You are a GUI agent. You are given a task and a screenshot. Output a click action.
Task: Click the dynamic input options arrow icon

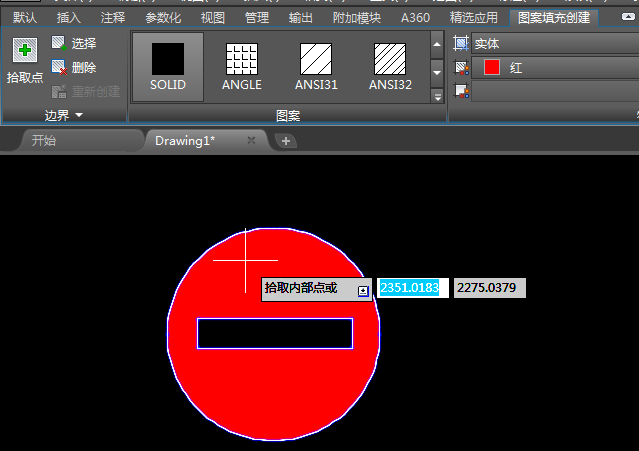[x=363, y=291]
